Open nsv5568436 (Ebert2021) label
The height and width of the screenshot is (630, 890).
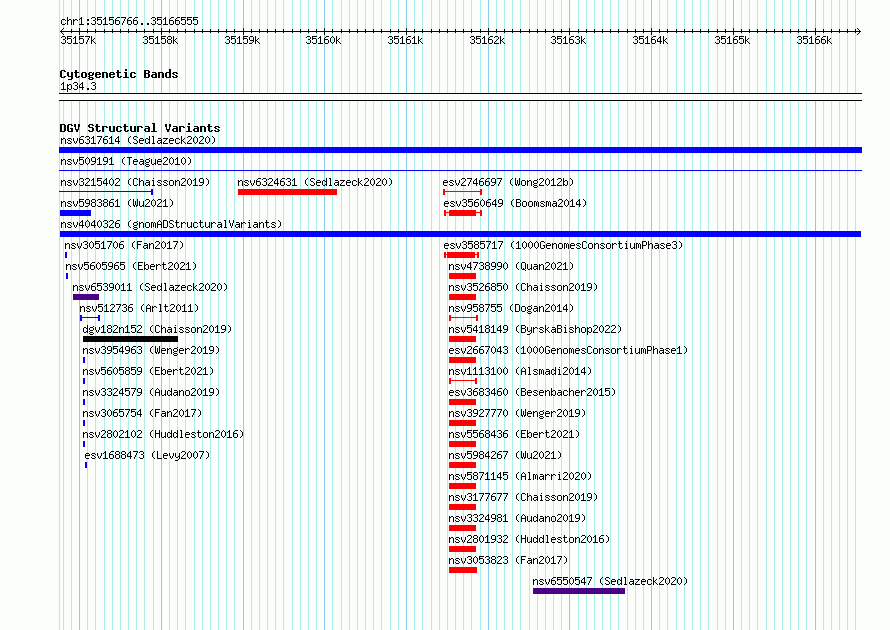514,434
